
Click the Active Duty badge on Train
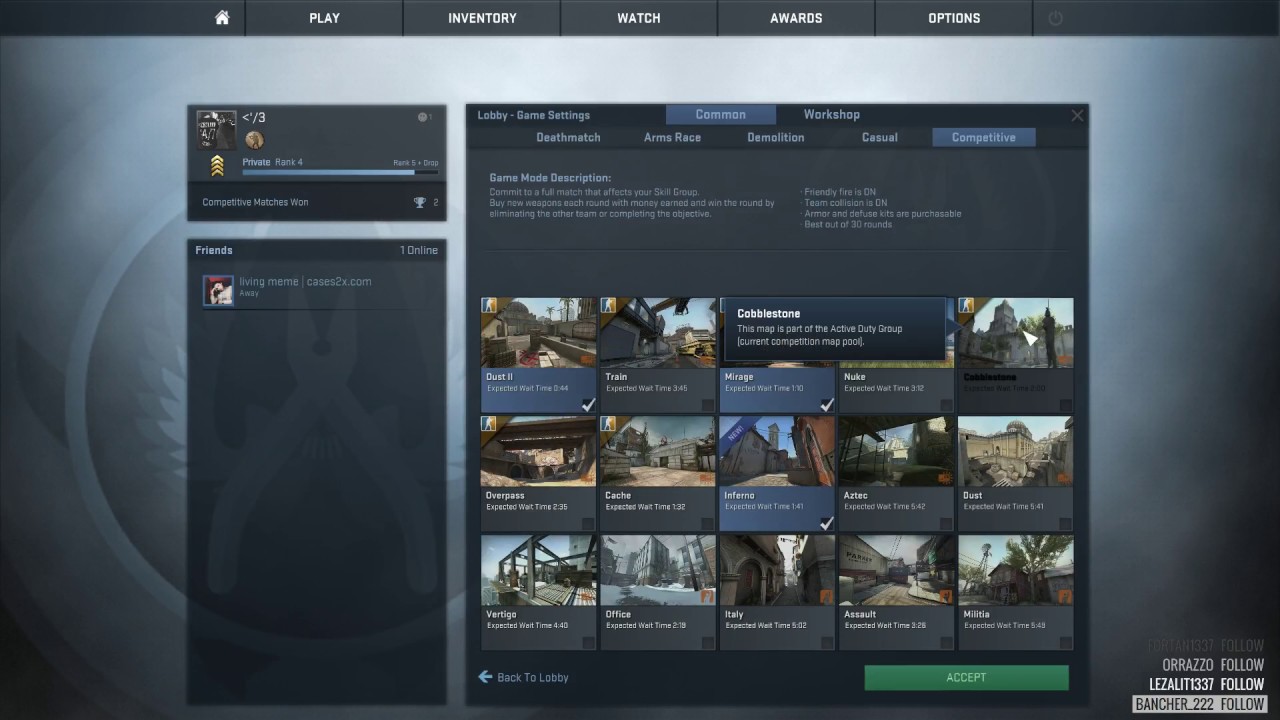[608, 305]
